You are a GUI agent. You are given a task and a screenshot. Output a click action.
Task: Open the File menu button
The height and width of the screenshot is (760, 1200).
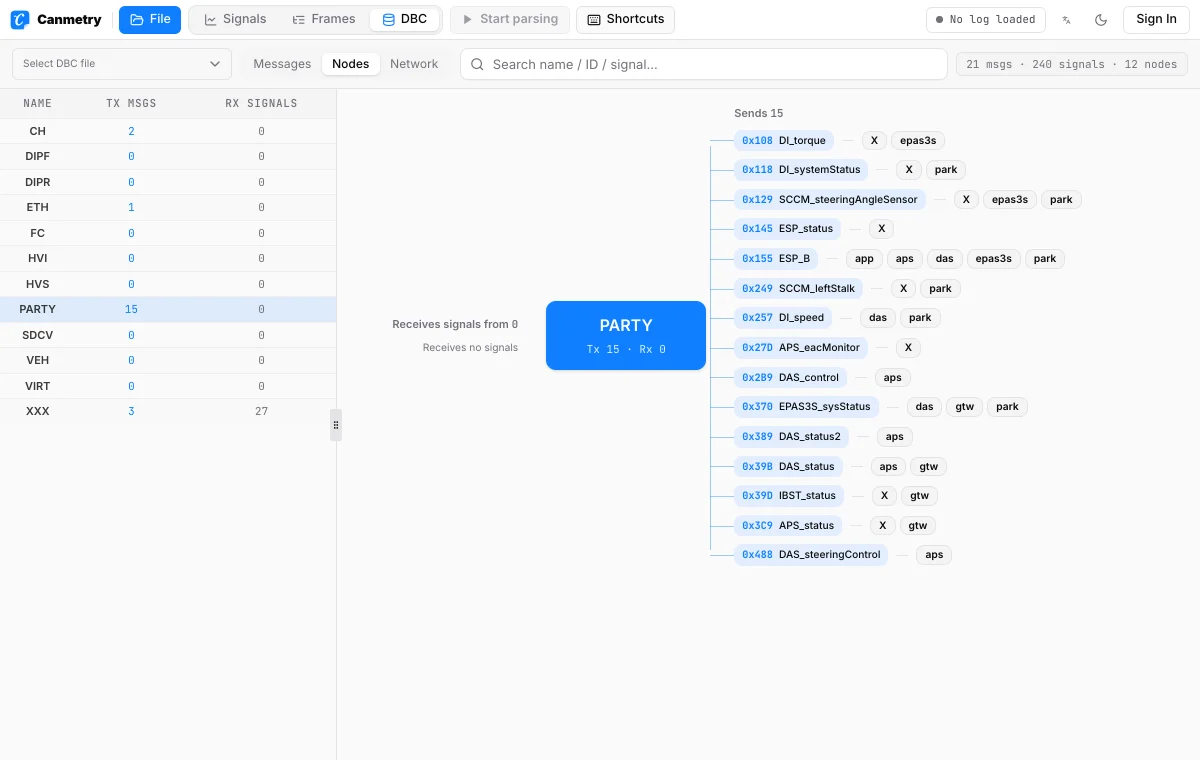click(x=150, y=19)
